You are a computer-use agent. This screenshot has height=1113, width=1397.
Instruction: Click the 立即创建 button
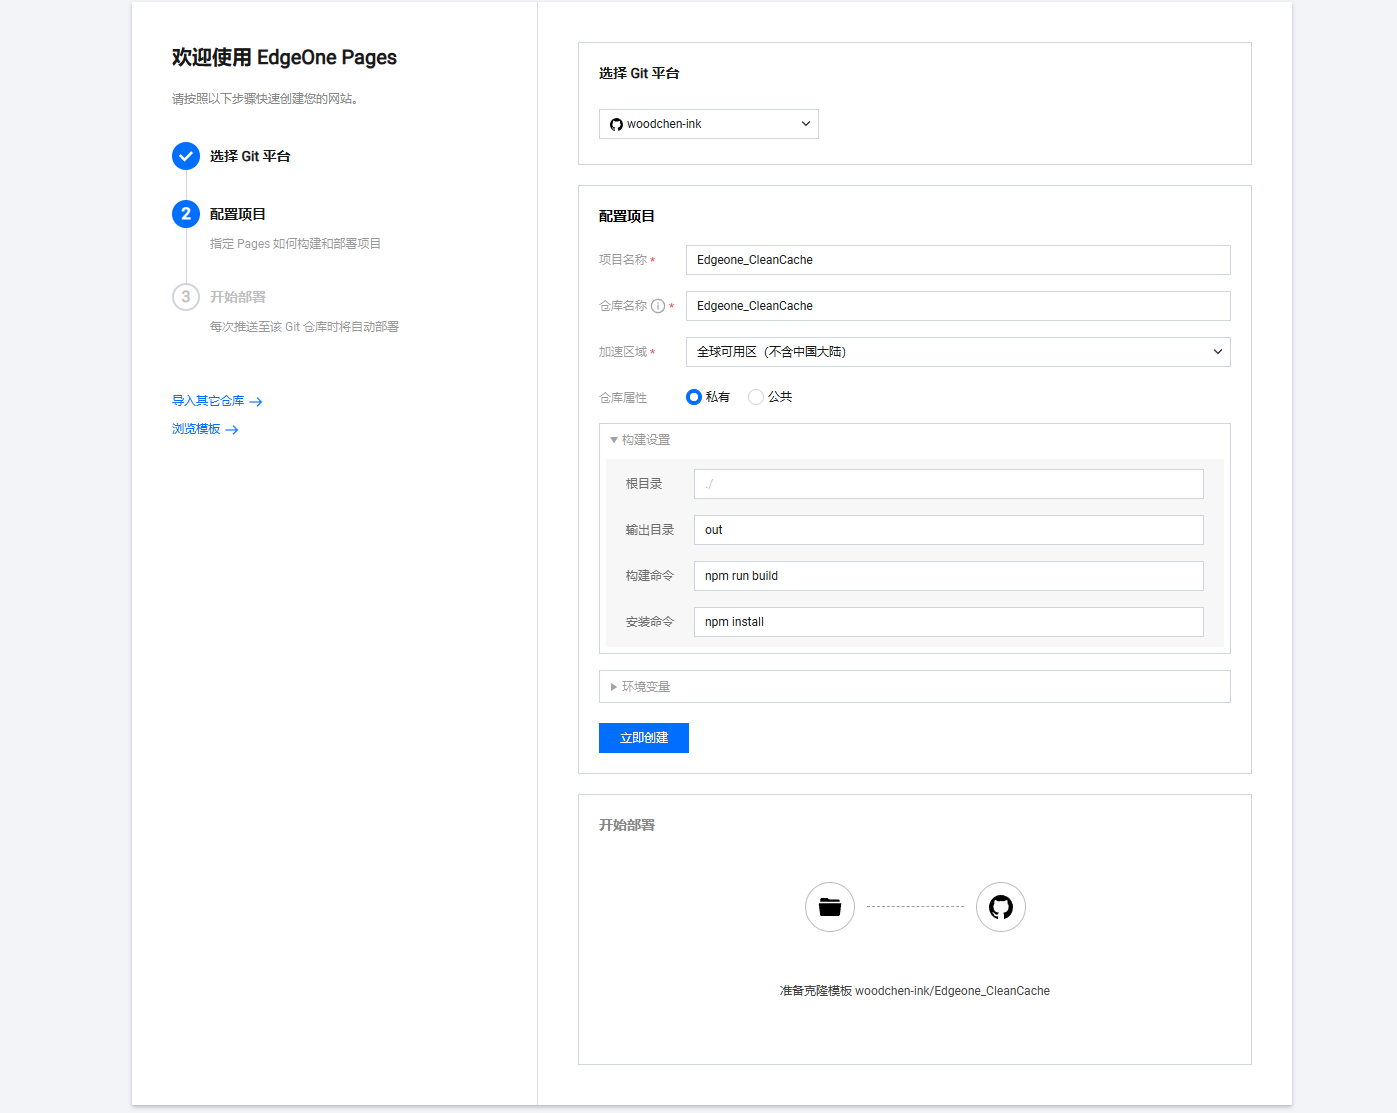(x=644, y=738)
